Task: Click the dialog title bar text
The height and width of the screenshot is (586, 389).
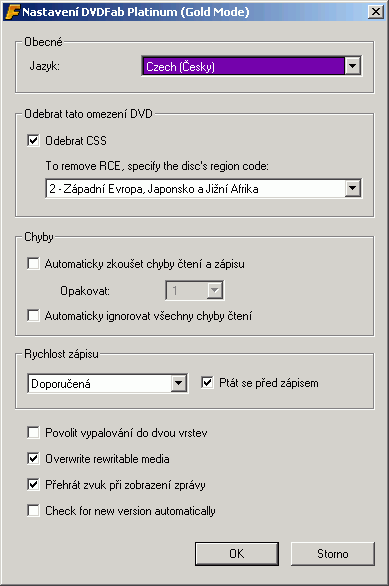Action: tap(136, 12)
